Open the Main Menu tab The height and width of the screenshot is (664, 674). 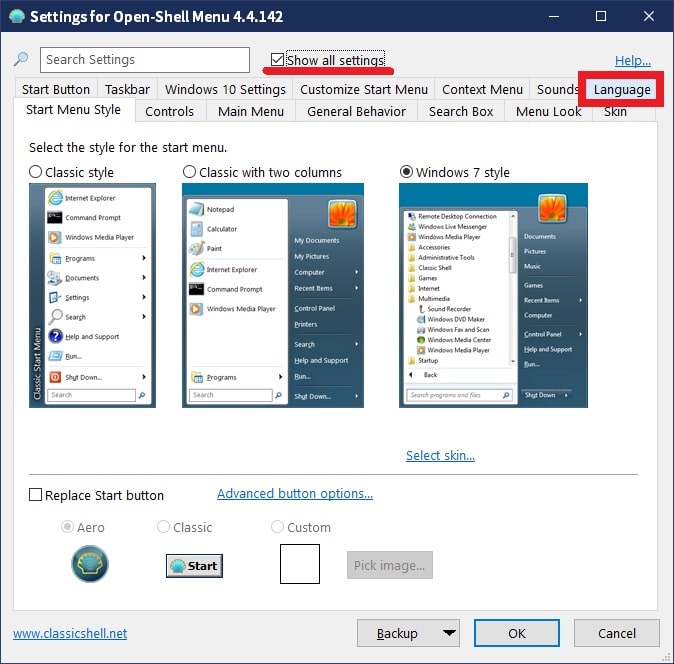coord(251,111)
